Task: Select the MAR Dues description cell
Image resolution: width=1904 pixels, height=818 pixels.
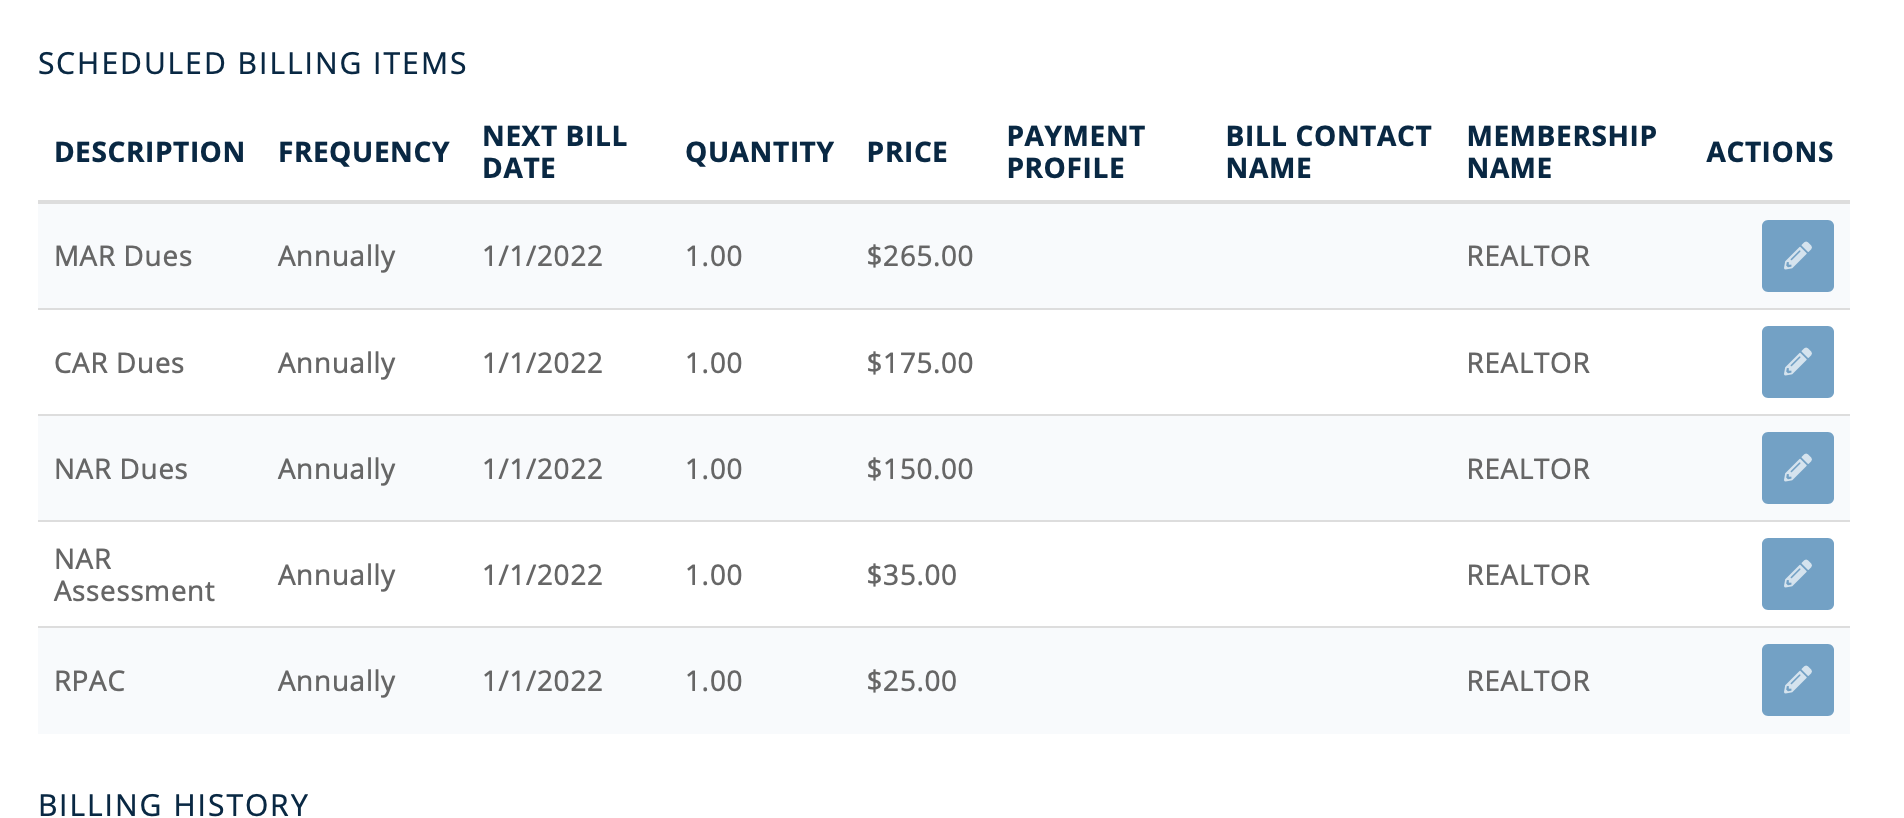Action: pos(123,256)
